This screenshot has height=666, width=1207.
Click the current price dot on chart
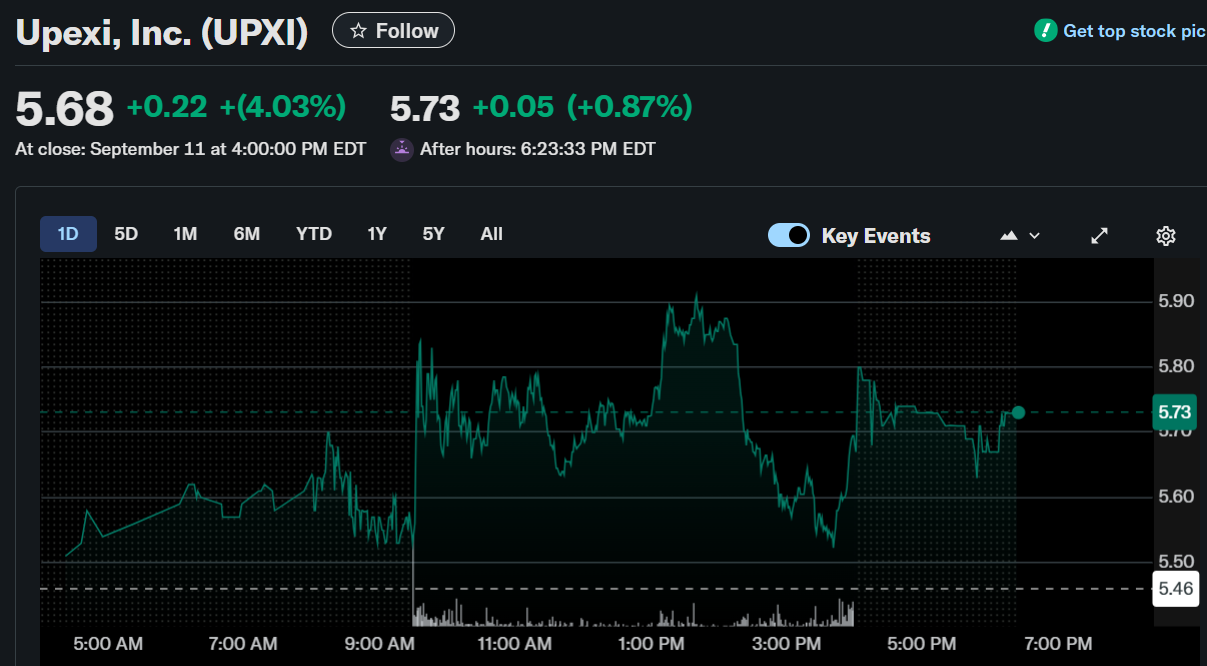1018,412
